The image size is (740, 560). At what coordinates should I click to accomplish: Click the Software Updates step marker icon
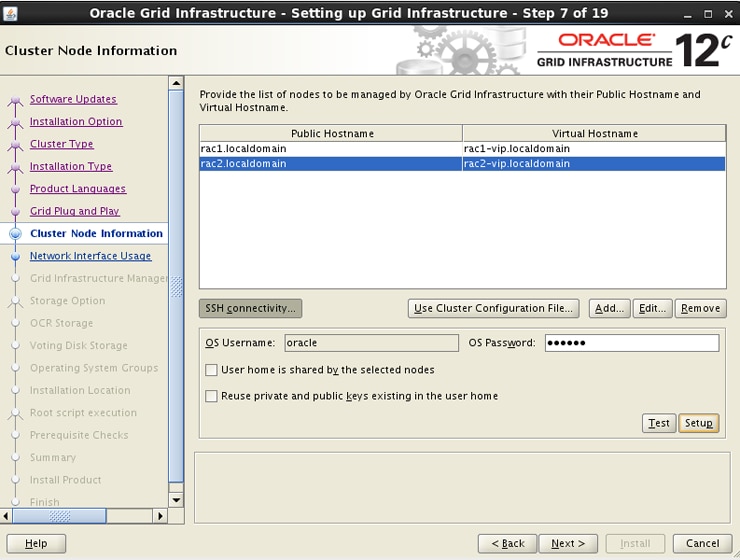pyautogui.click(x=15, y=100)
